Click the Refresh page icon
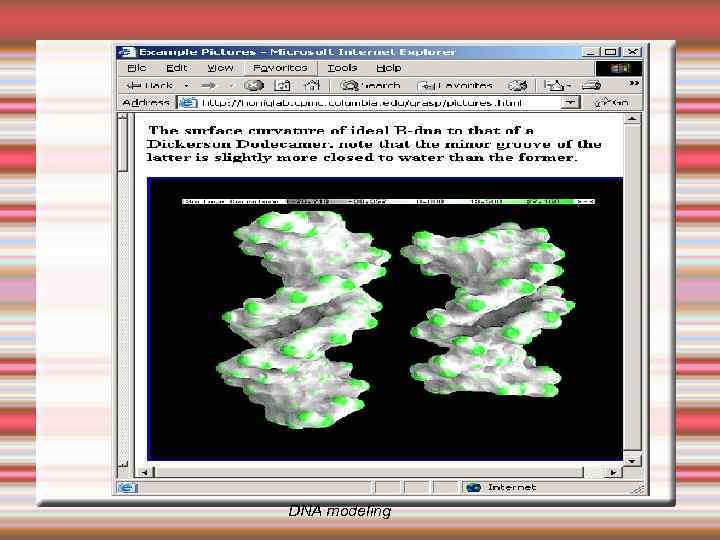 click(x=282, y=85)
